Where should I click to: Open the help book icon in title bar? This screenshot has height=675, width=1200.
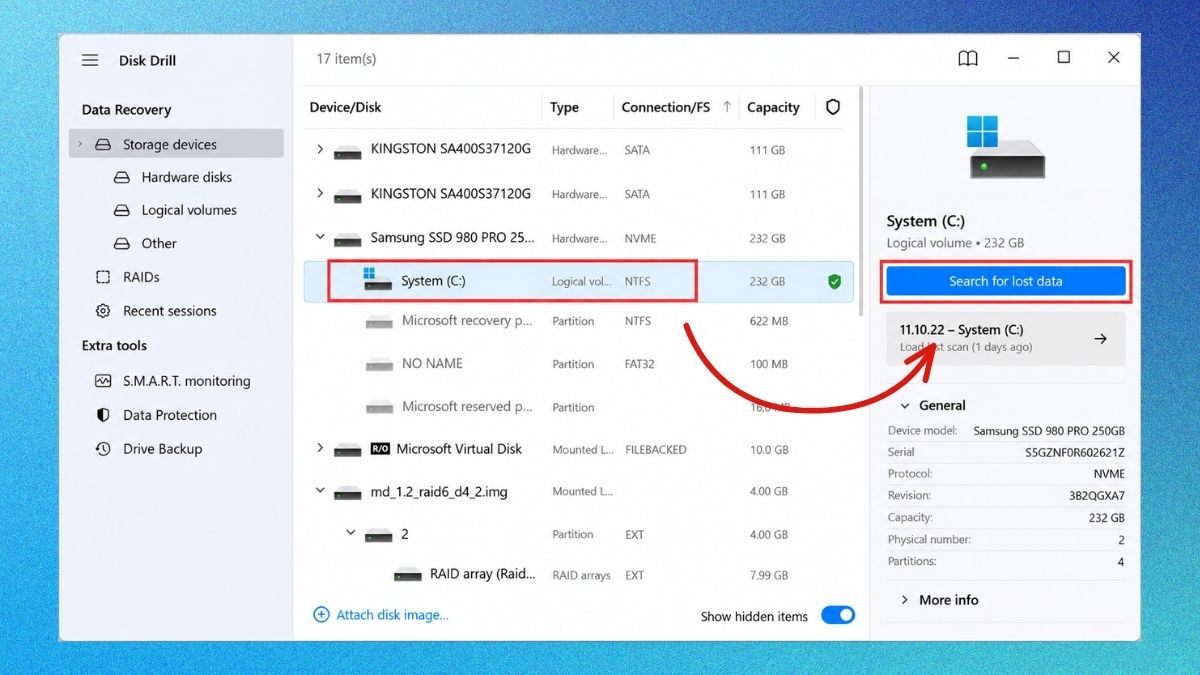coord(968,58)
